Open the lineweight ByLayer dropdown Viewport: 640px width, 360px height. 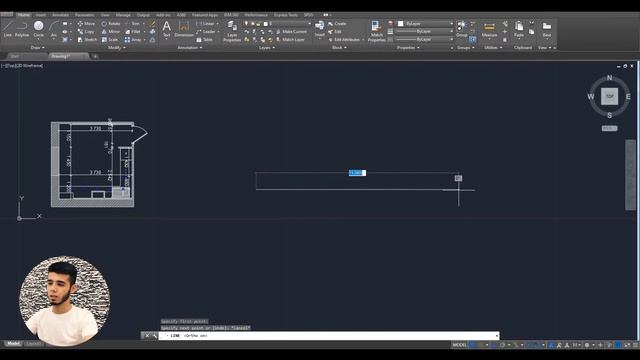point(425,31)
